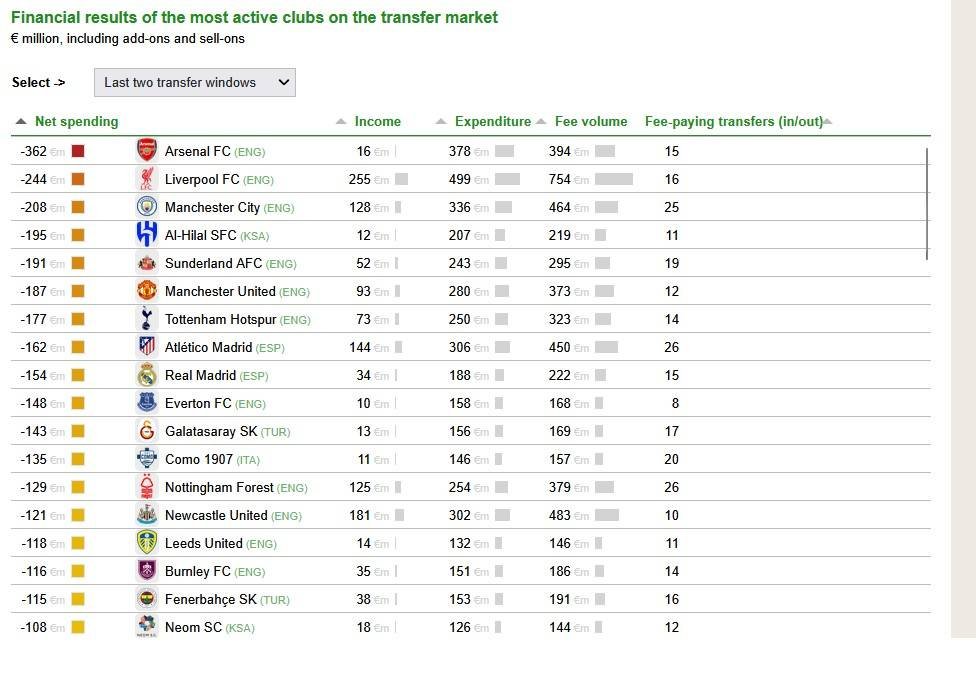
Task: Open the transfer windows selection dropdown
Action: click(195, 83)
